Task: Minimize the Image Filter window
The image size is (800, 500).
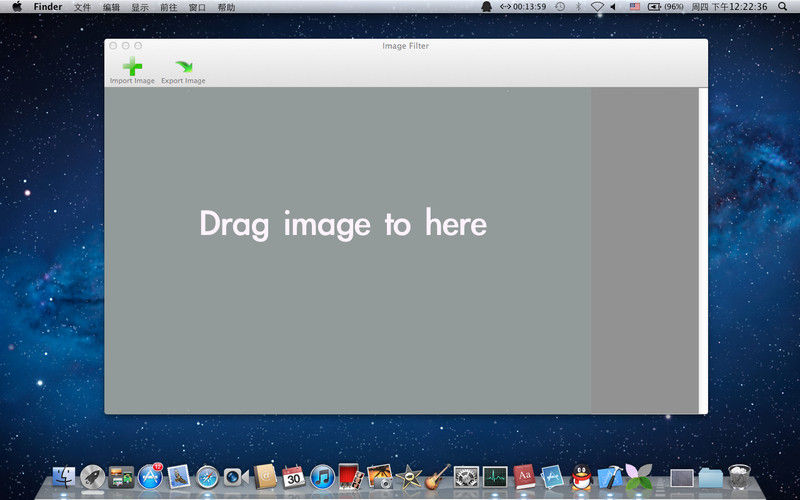Action: (126, 46)
